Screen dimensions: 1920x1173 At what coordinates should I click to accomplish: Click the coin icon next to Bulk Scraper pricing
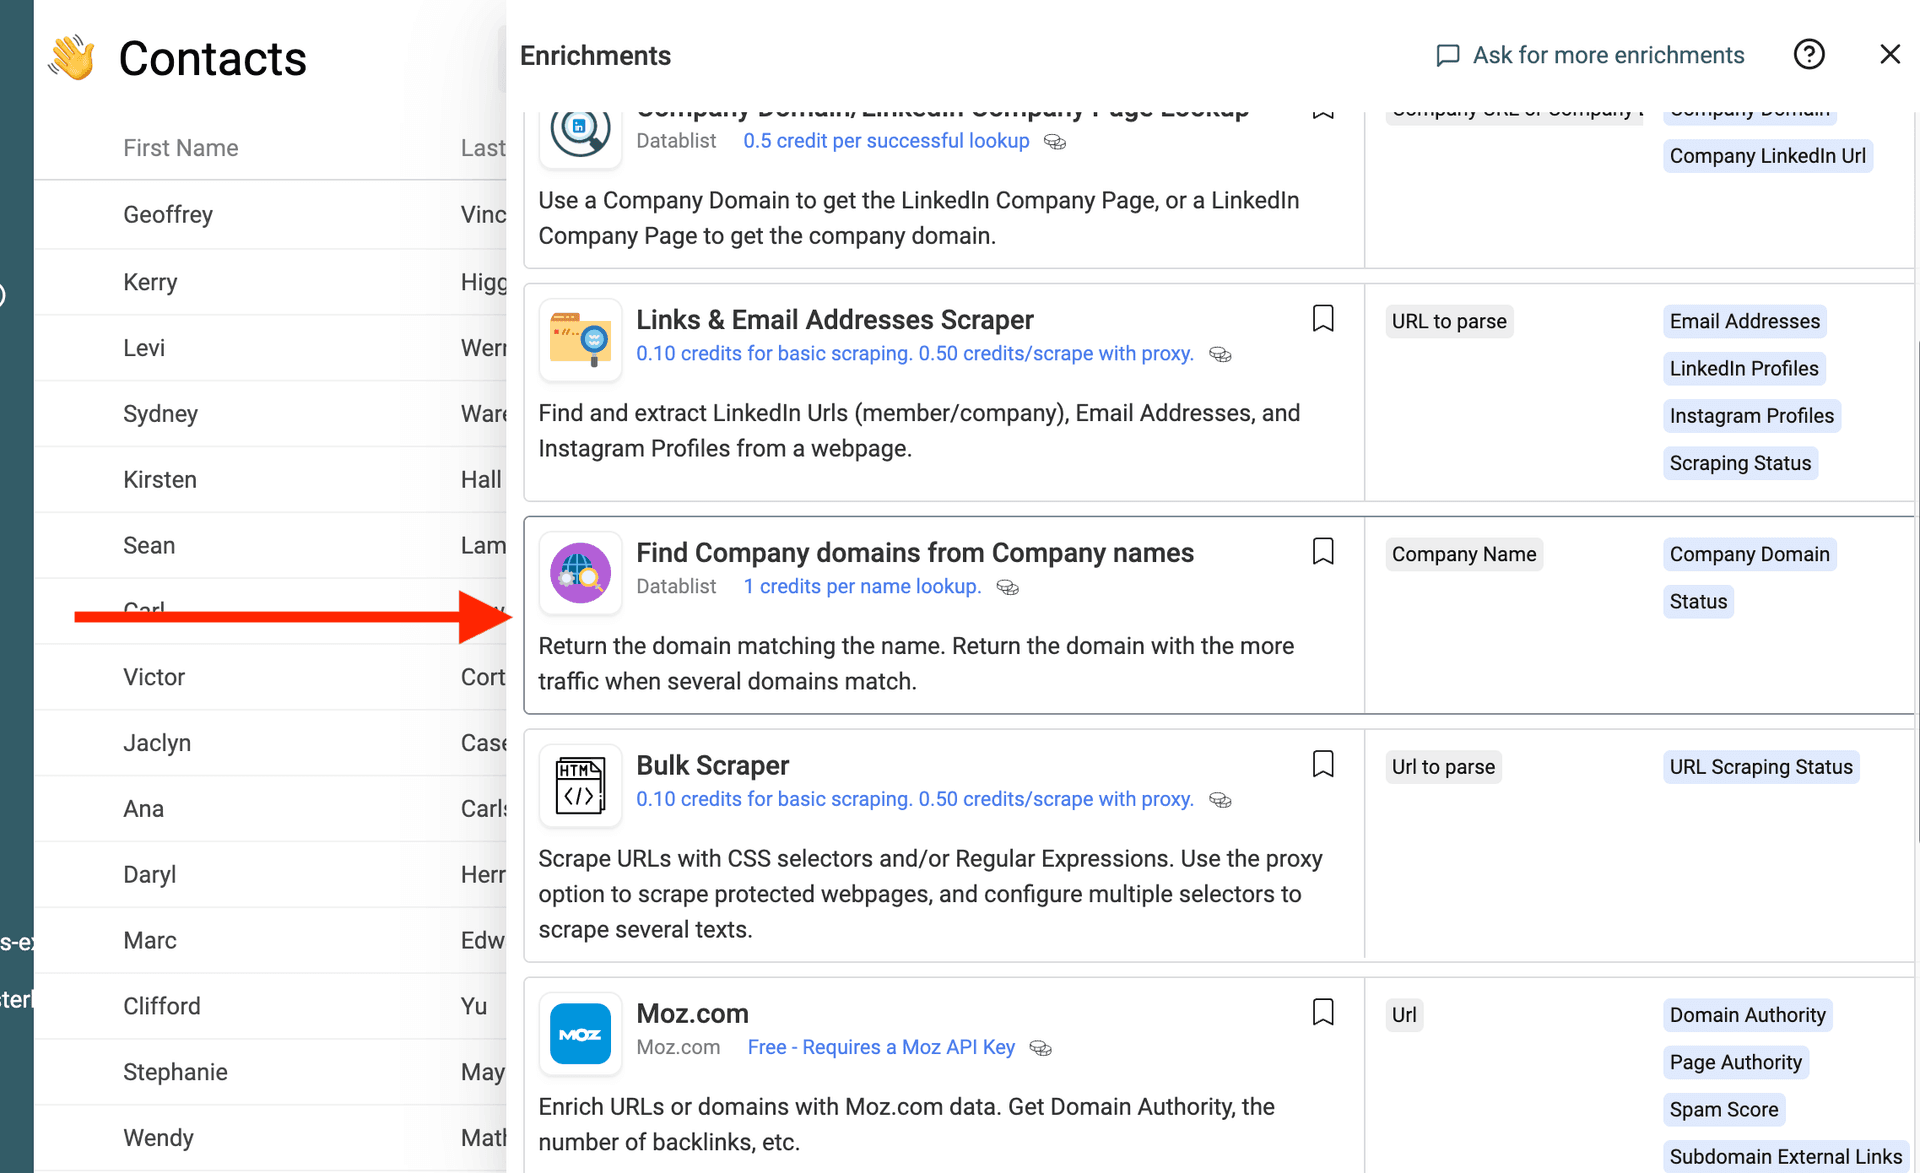click(1220, 800)
